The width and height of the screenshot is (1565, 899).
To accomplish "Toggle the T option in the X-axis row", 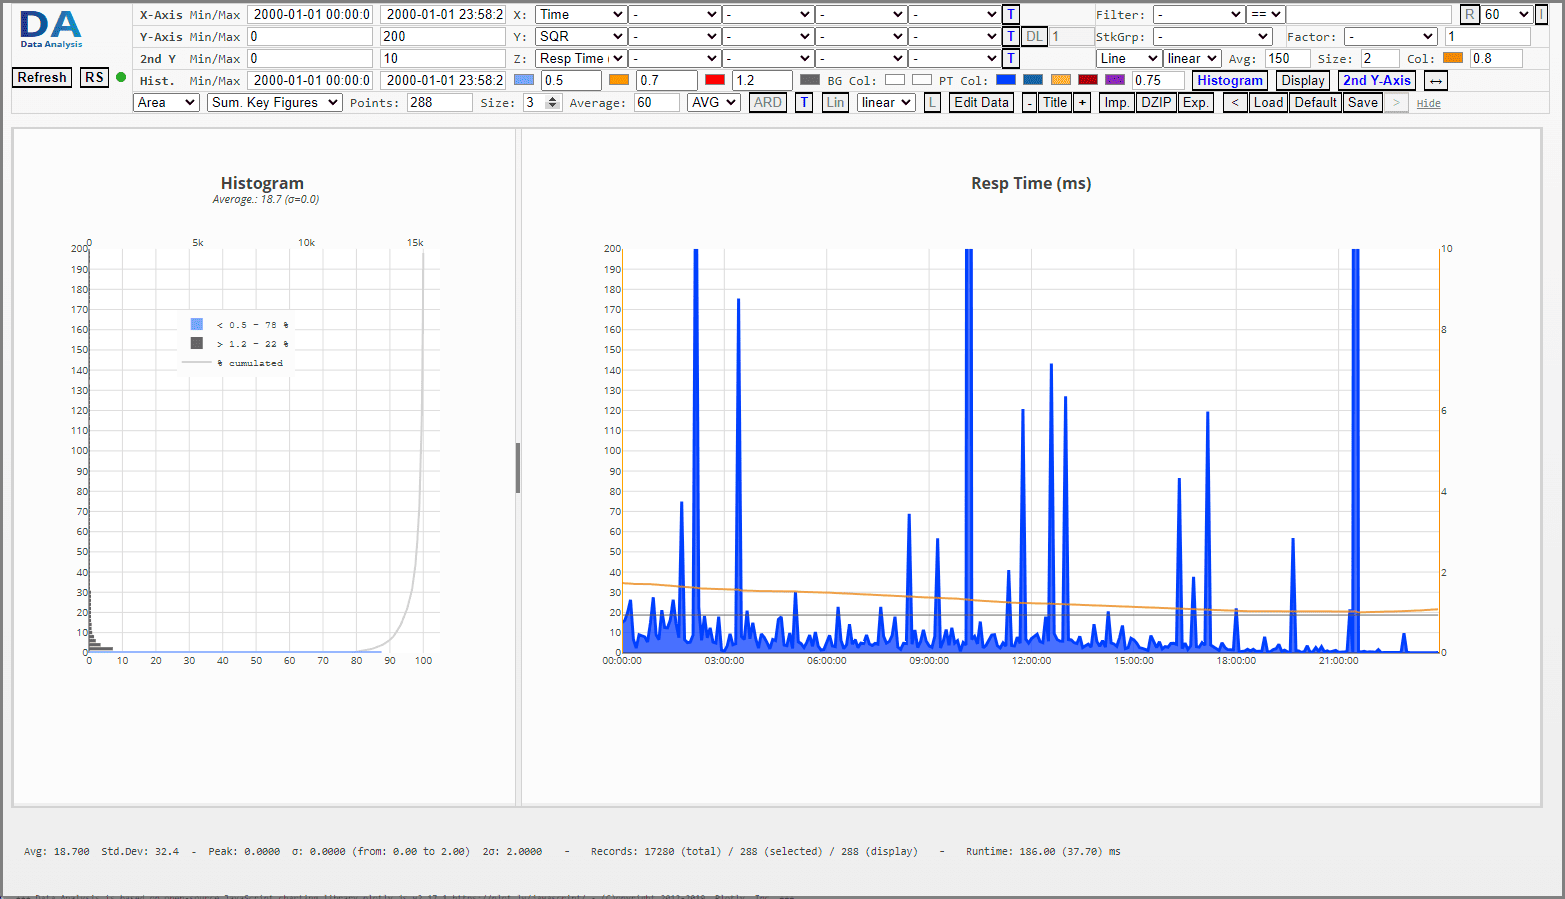I will click(x=1010, y=14).
